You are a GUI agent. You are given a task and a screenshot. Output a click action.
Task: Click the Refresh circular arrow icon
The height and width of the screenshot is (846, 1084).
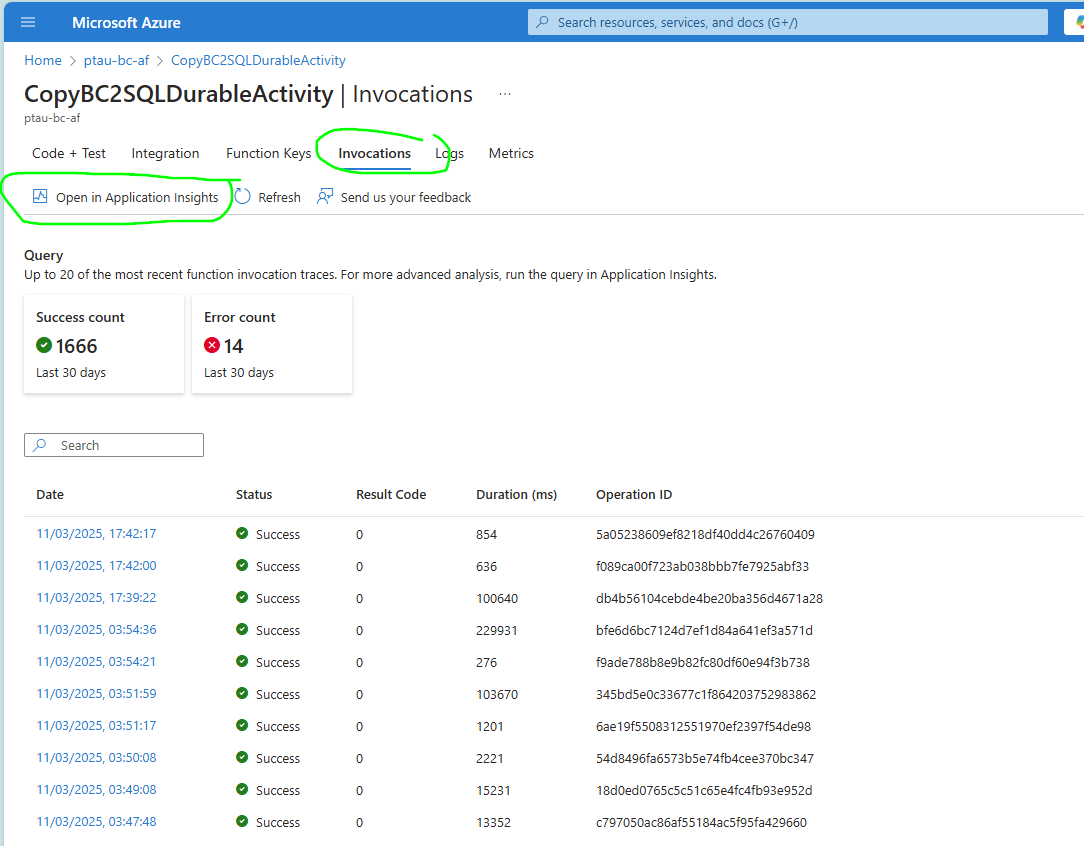tap(243, 196)
